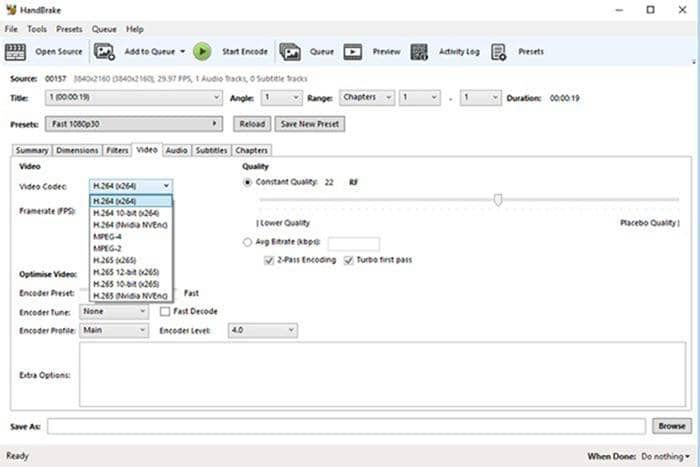Image resolution: width=700 pixels, height=467 pixels.
Task: Click the Activity Log label
Action: pyautogui.click(x=459, y=52)
